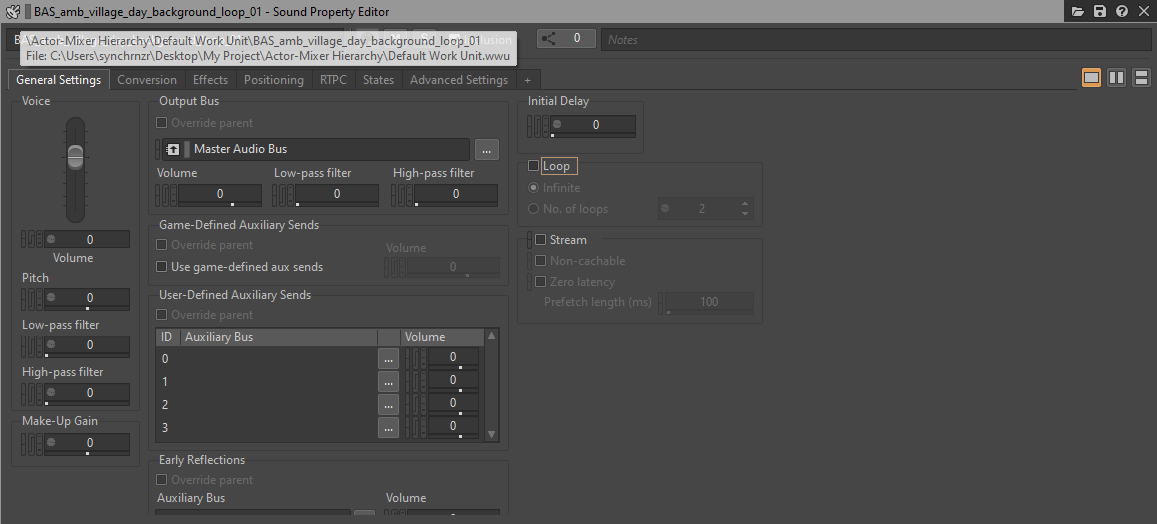Switch to the RTPC tab
Screen dimensions: 1157x524
(x=334, y=80)
